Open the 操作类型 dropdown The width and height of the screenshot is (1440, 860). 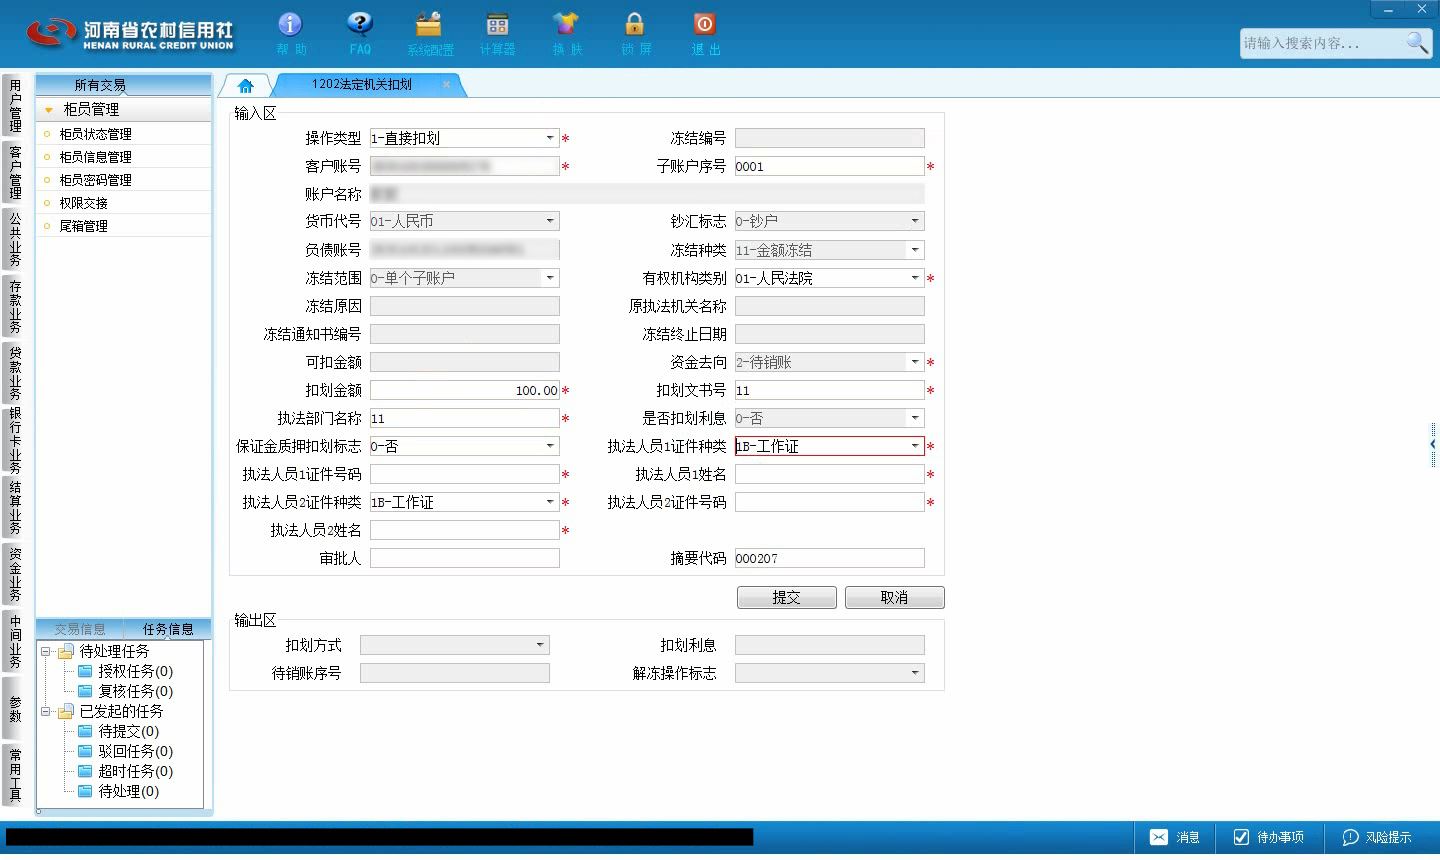coord(550,138)
